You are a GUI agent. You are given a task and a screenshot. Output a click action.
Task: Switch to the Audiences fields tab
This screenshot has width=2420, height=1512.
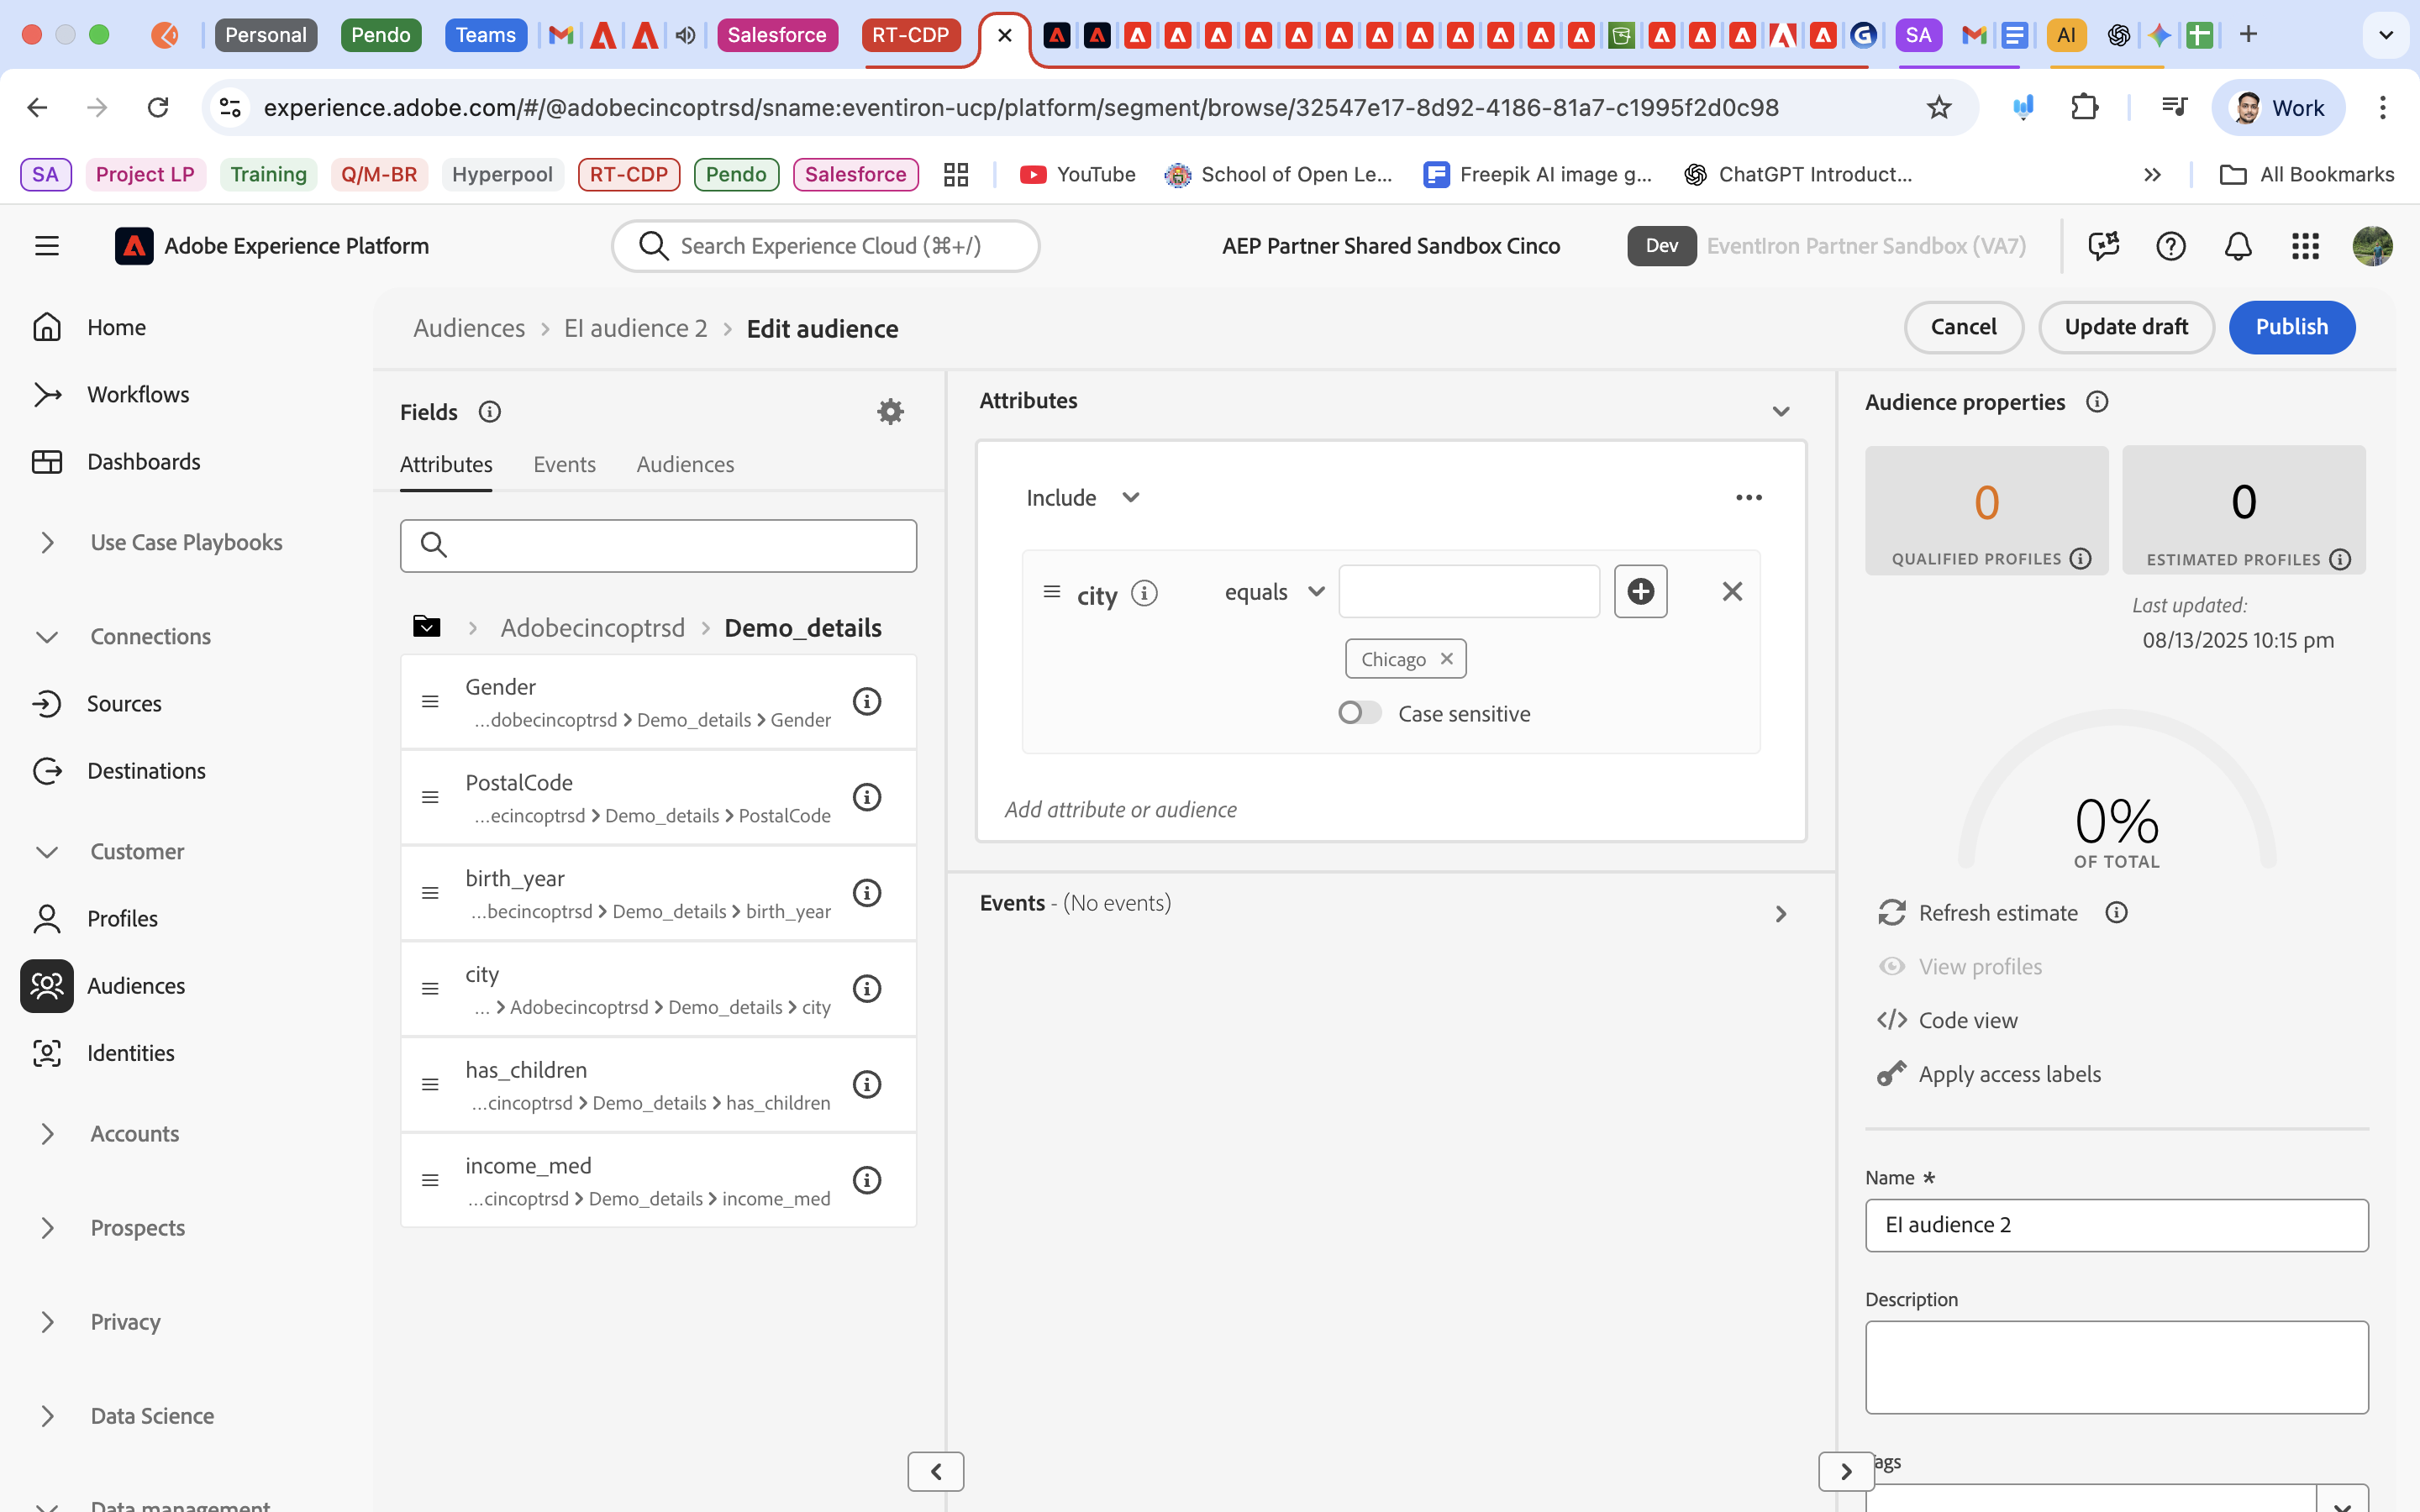point(685,464)
